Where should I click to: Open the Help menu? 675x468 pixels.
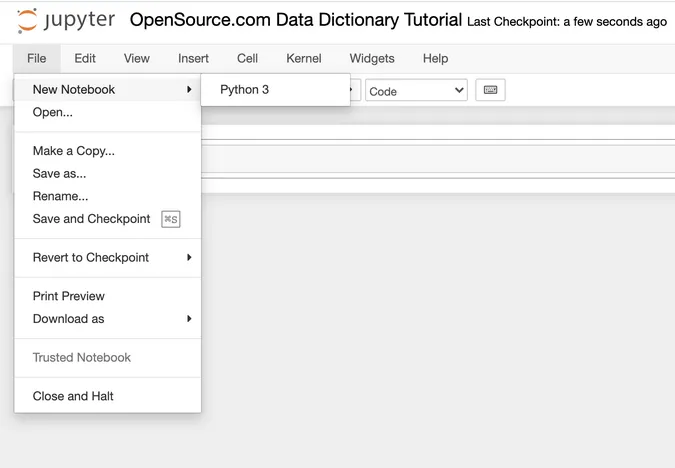pyautogui.click(x=435, y=58)
